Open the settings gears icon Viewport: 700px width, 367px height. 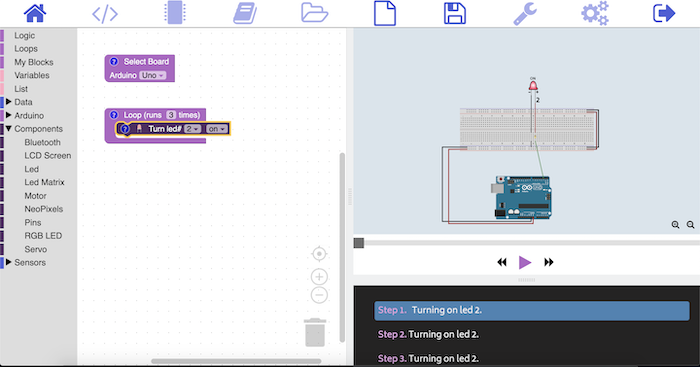(595, 13)
